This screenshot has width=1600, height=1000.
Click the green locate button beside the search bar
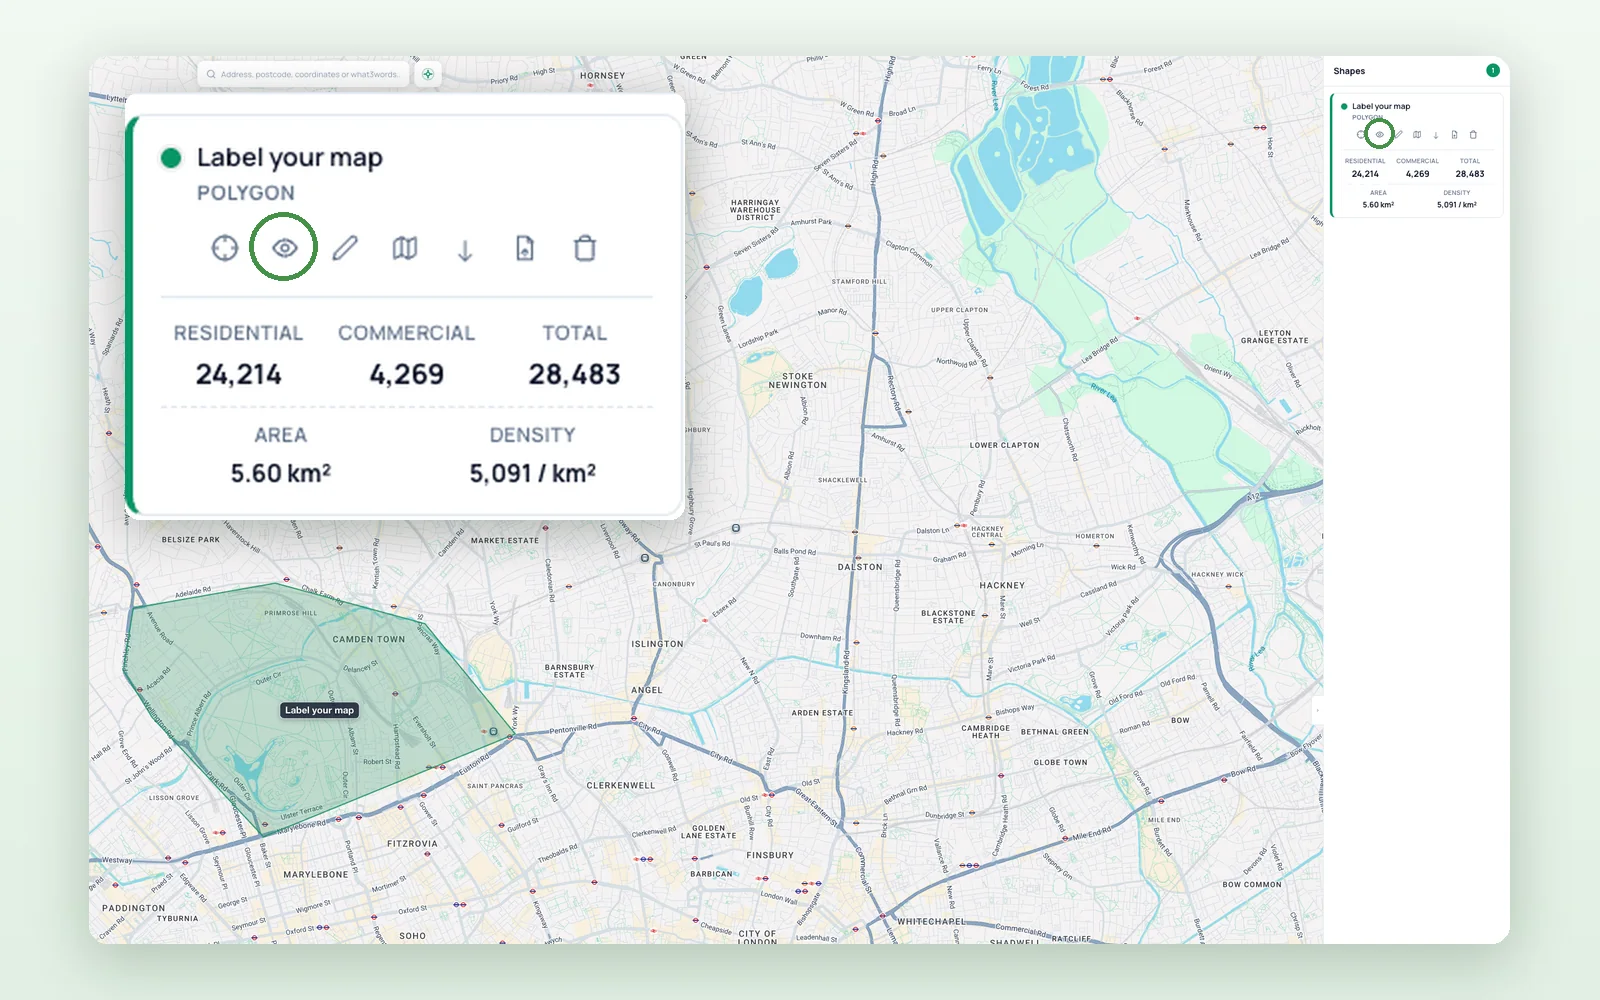coord(428,74)
